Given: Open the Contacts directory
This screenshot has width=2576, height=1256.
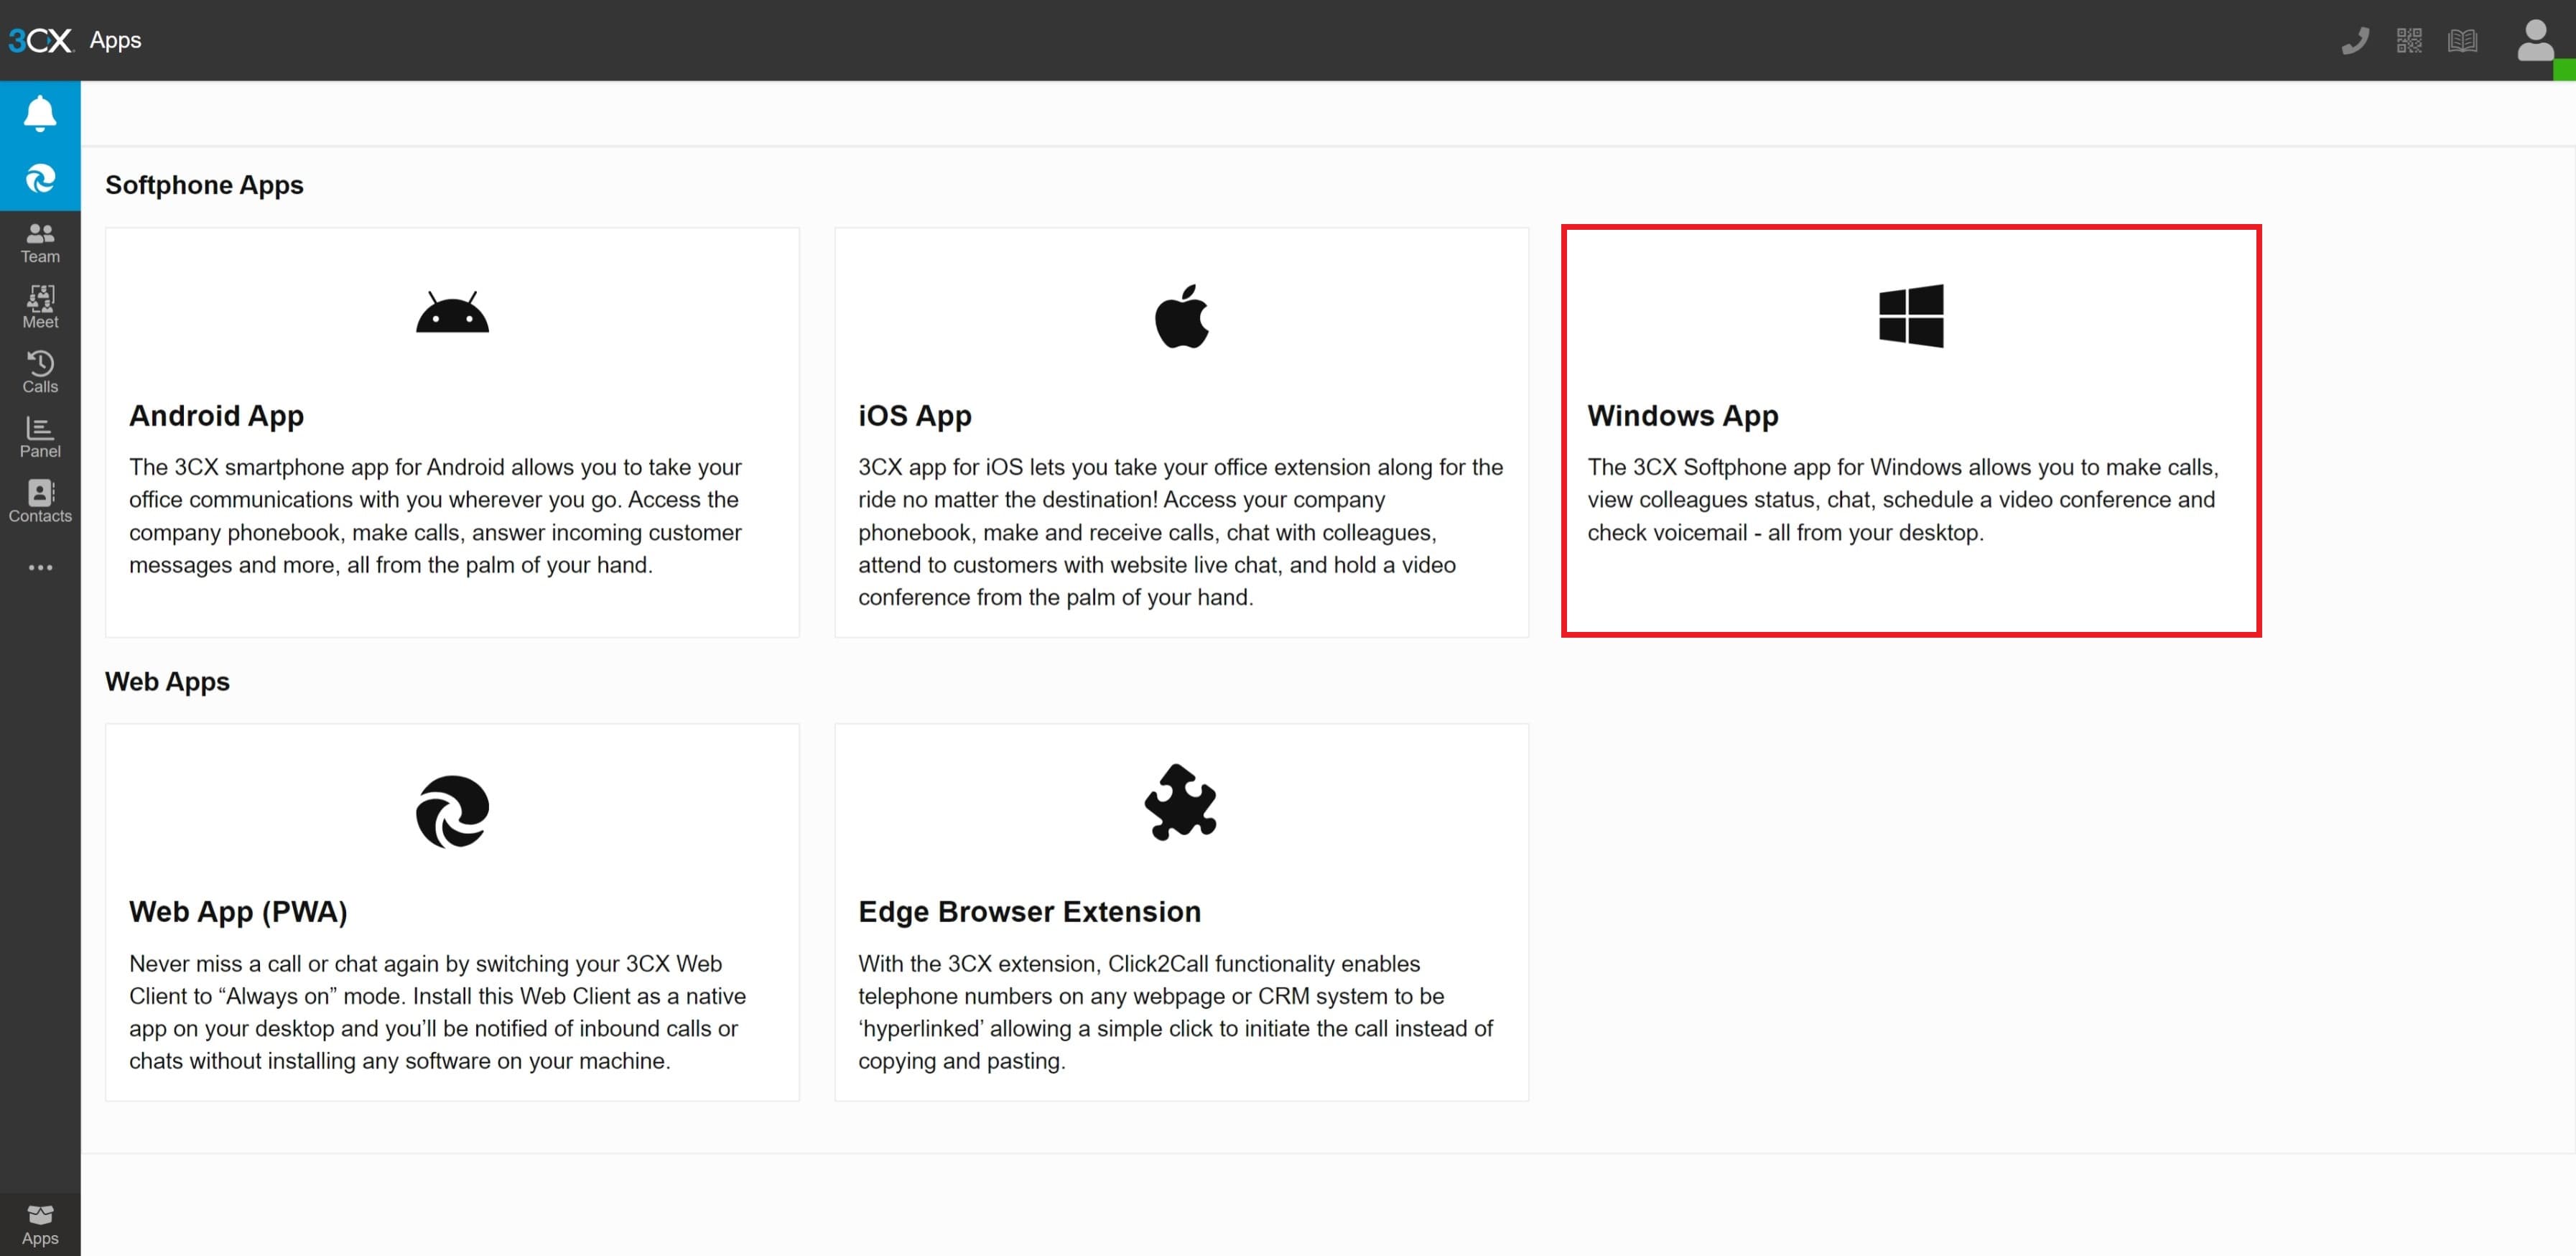Looking at the screenshot, I should 40,501.
